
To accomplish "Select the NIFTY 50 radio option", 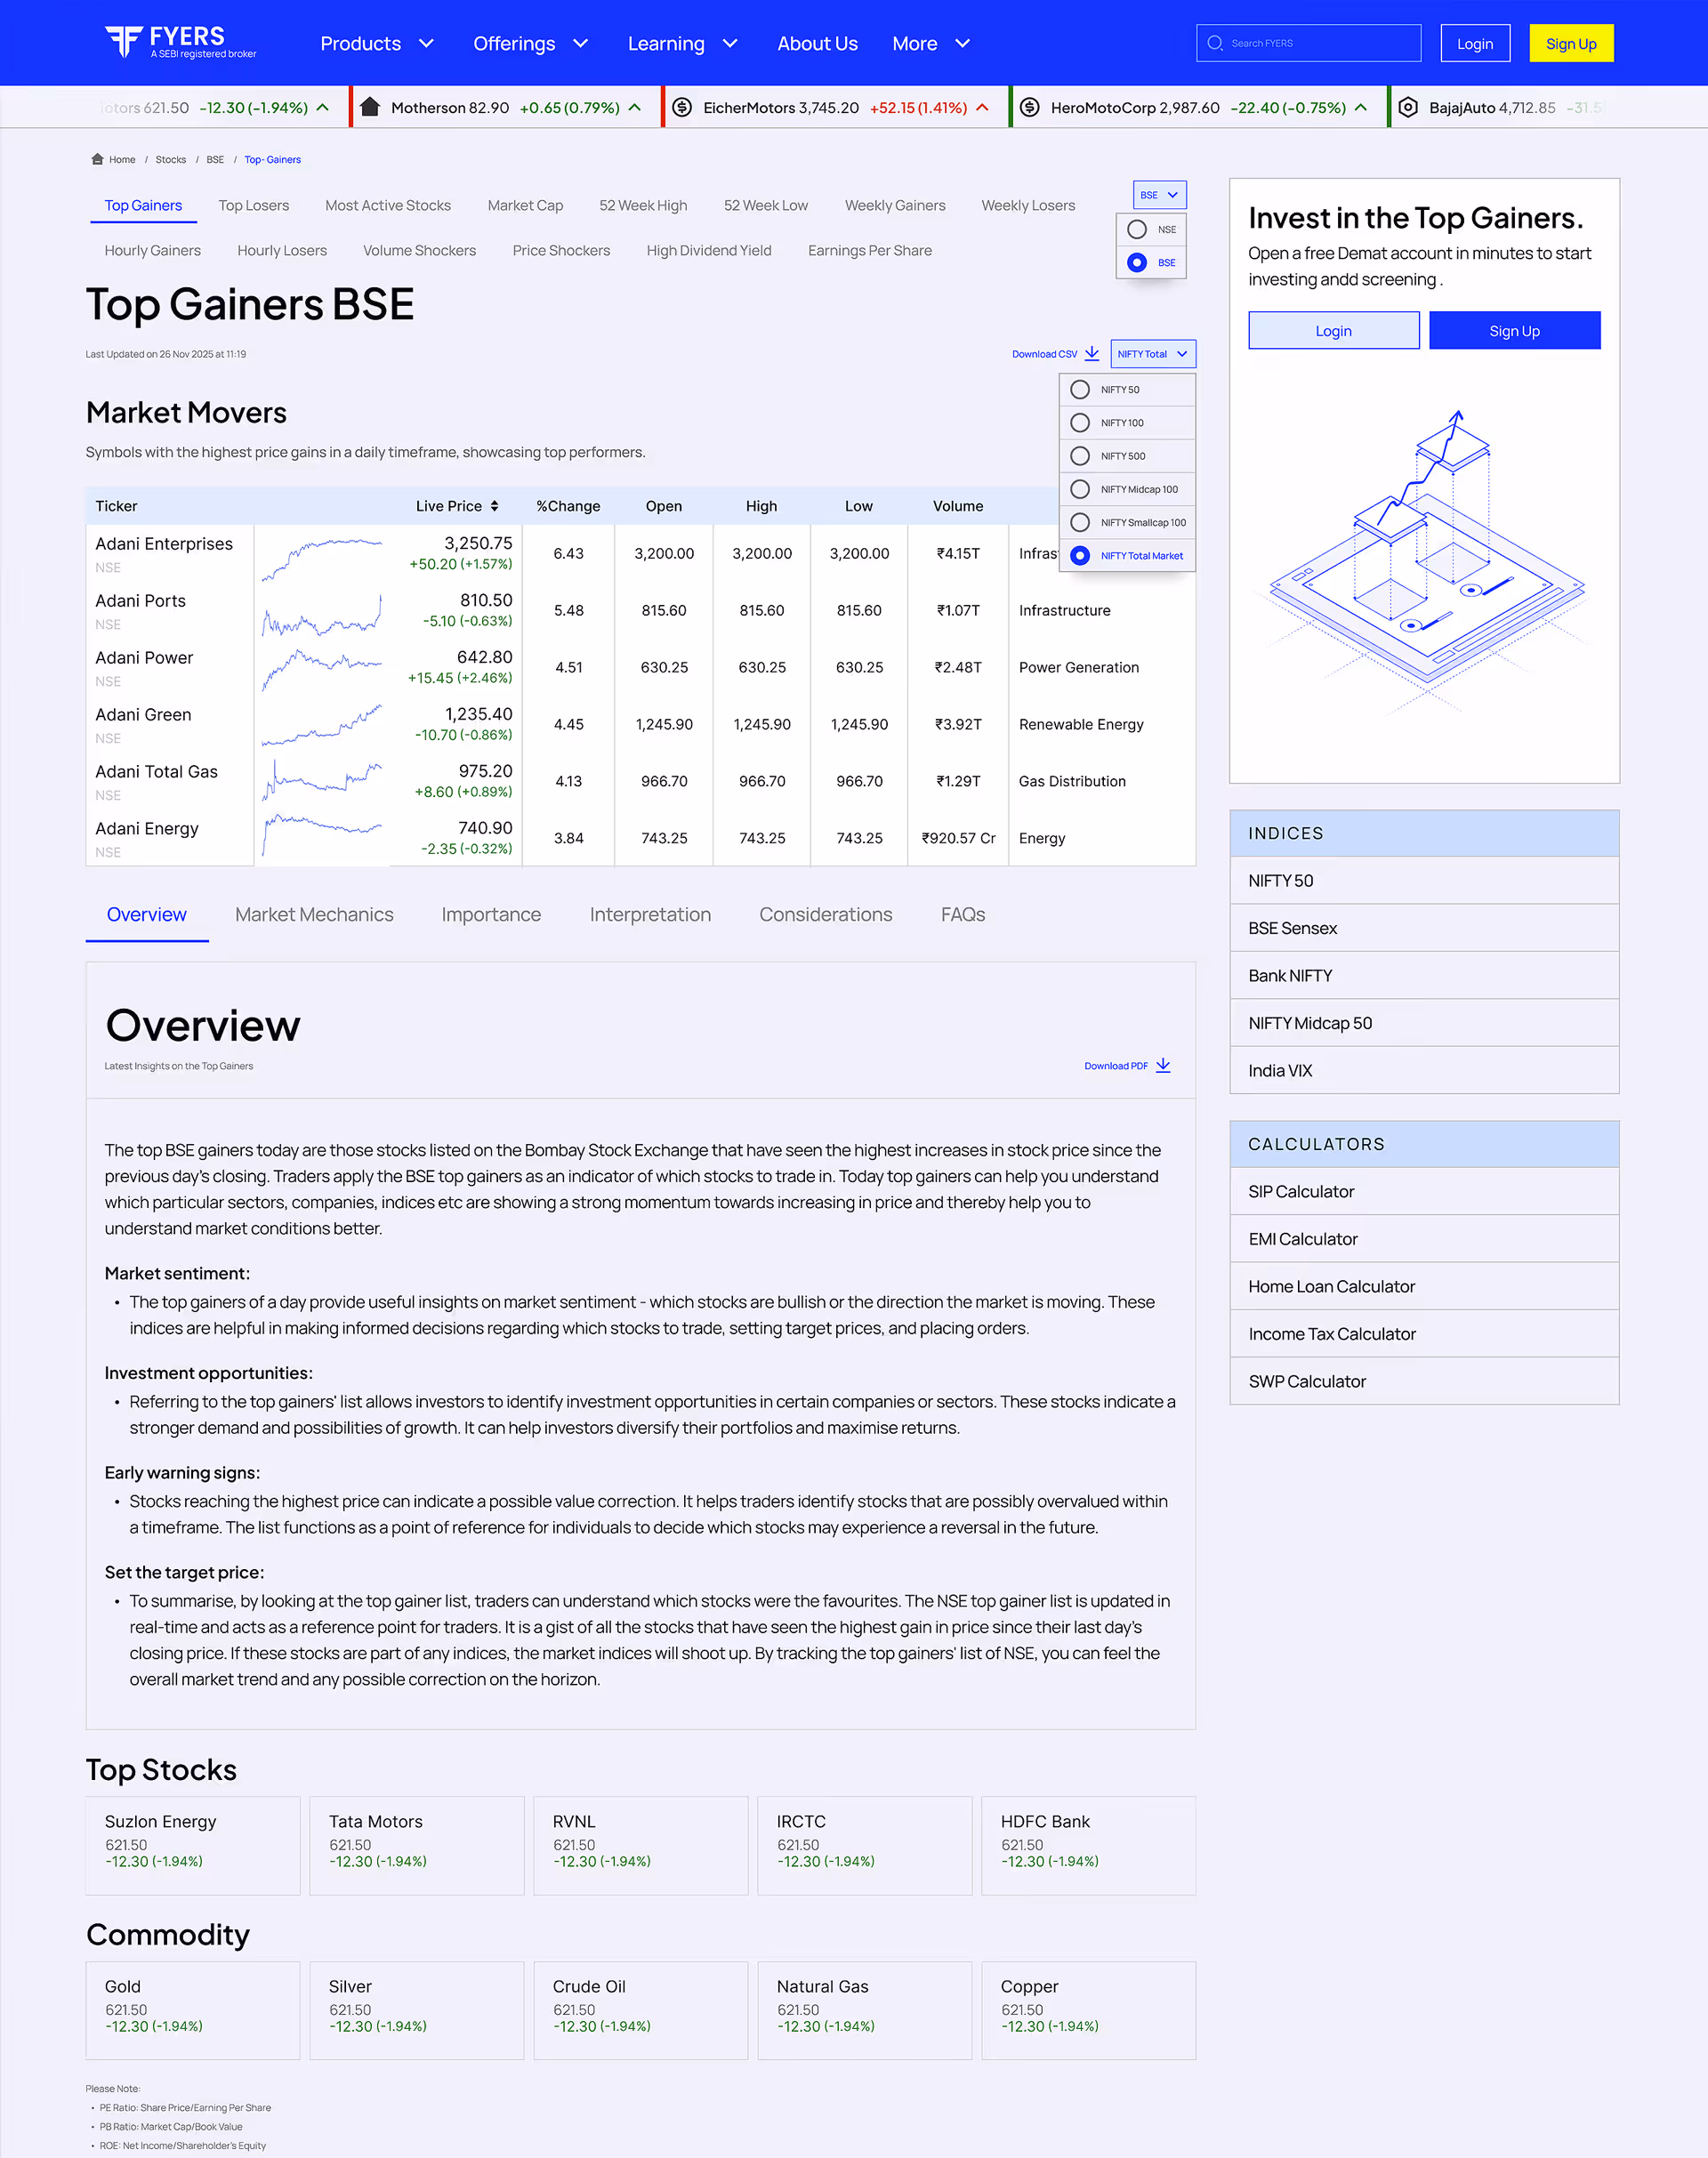I will click(x=1080, y=390).
